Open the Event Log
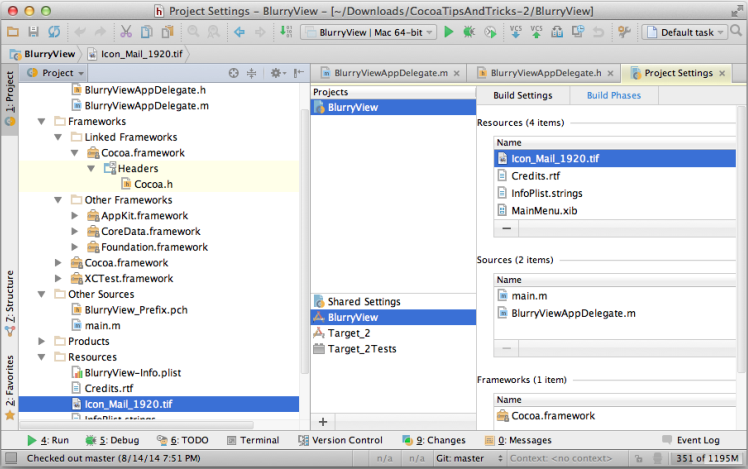The width and height of the screenshot is (748, 469). pyautogui.click(x=691, y=440)
